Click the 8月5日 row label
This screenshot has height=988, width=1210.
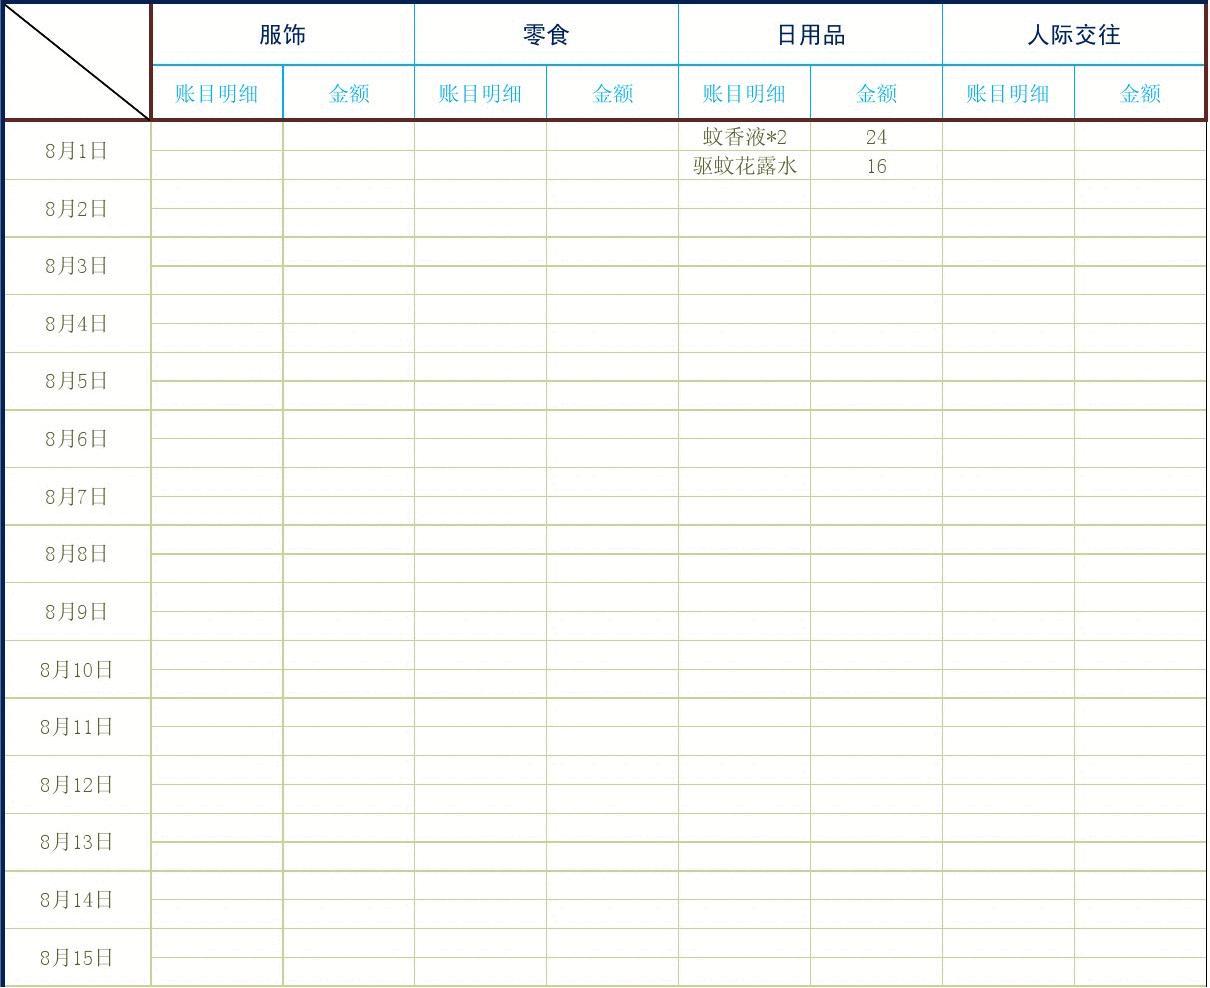click(77, 381)
